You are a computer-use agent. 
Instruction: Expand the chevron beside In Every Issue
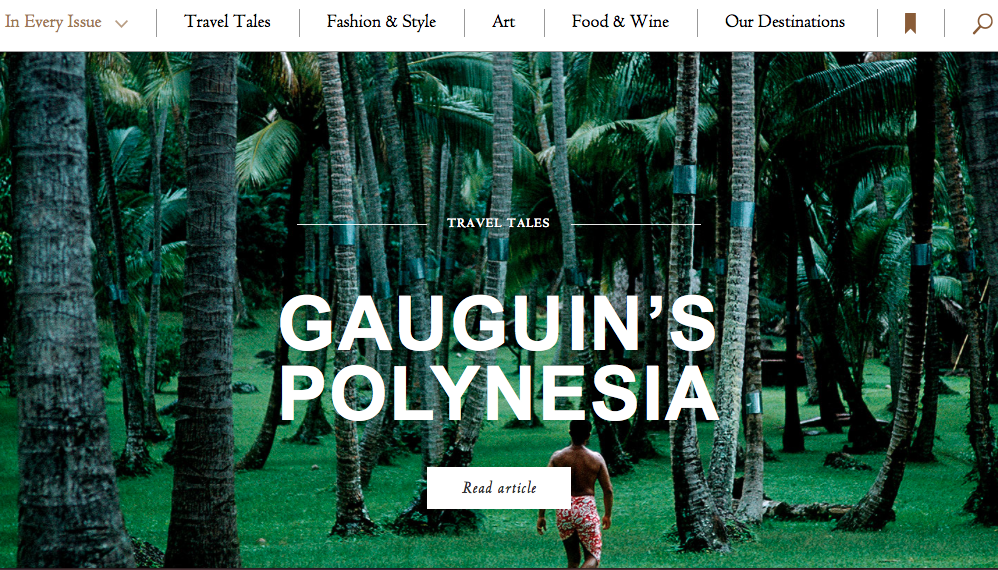click(x=121, y=24)
